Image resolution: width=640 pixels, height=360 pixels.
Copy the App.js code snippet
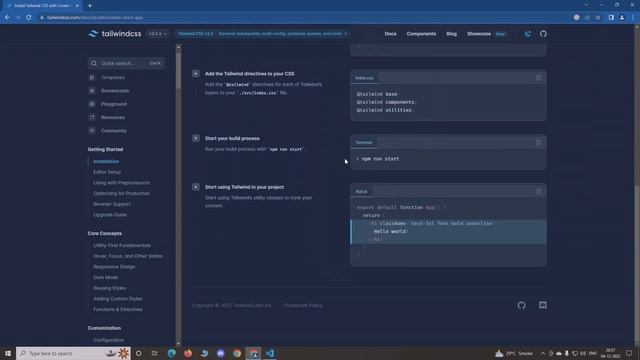click(538, 191)
